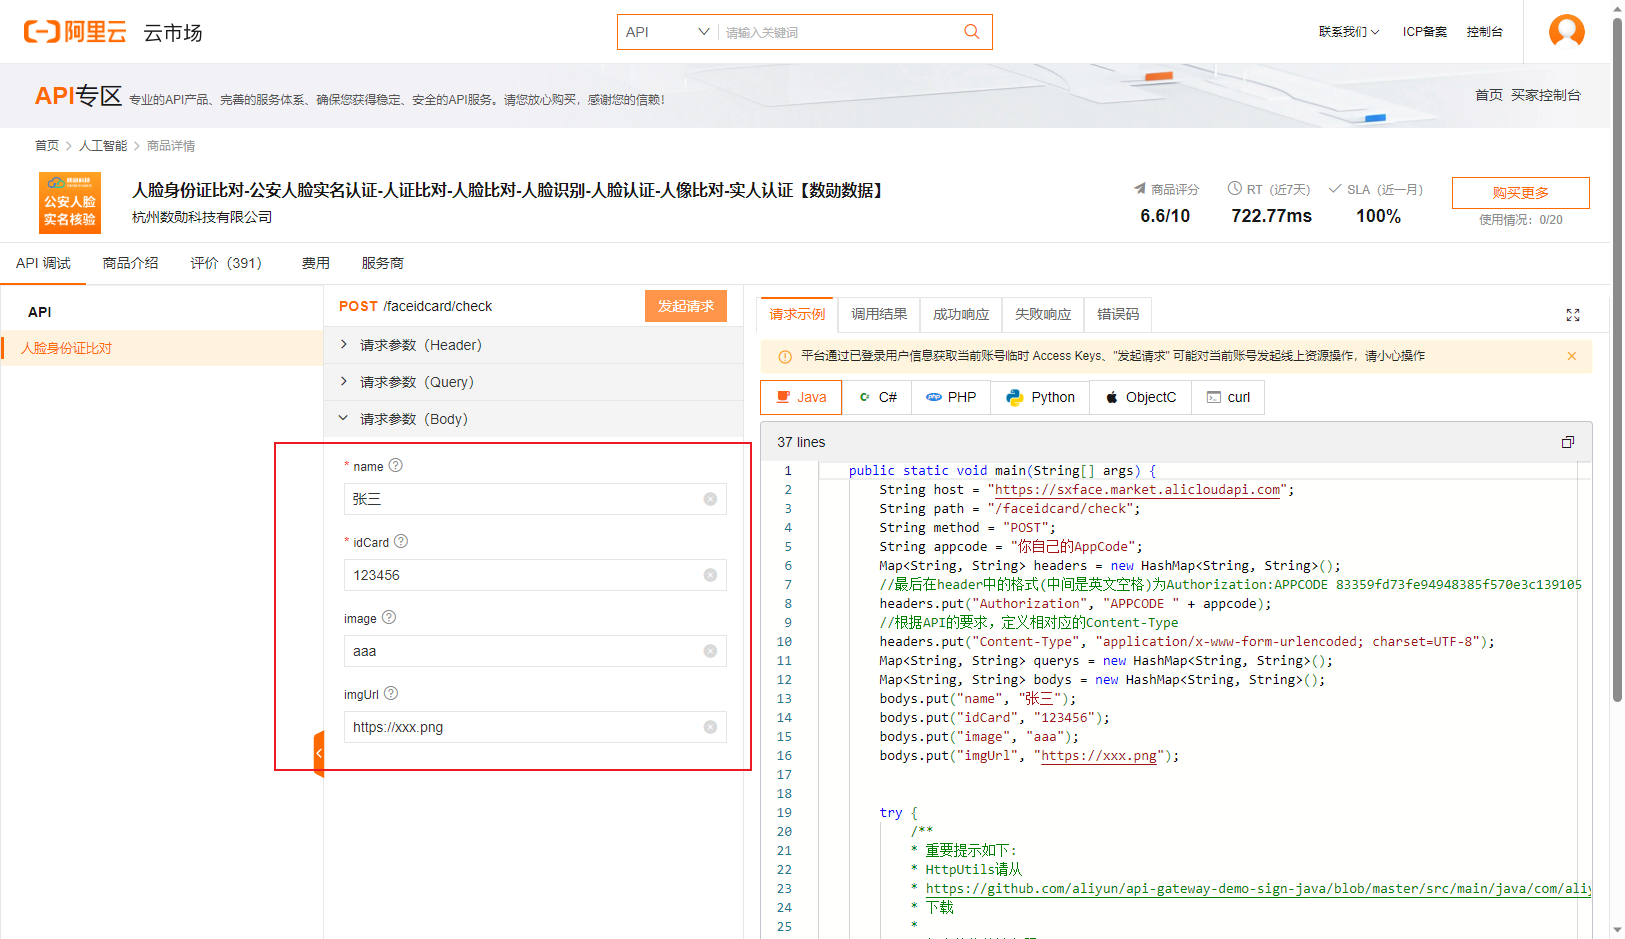The width and height of the screenshot is (1625, 939).
Task: Clear the name input field
Action: 710,499
